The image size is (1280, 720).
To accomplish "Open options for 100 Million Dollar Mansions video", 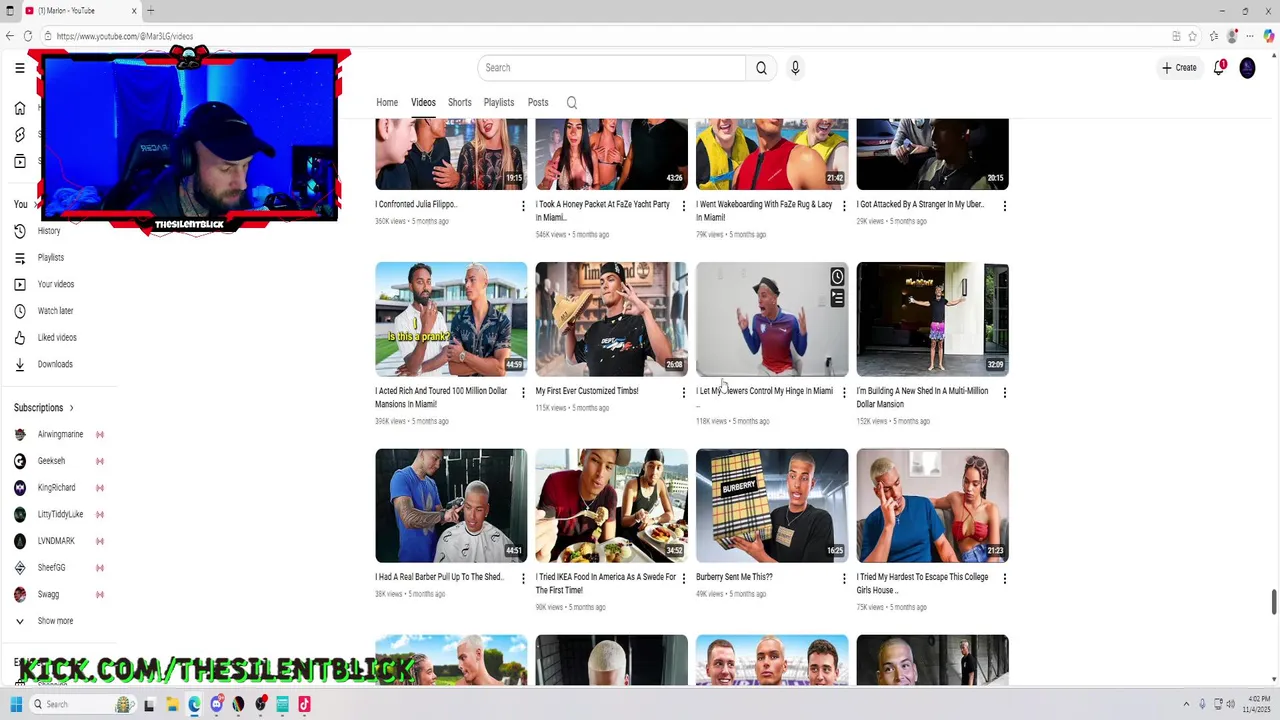I will point(523,393).
